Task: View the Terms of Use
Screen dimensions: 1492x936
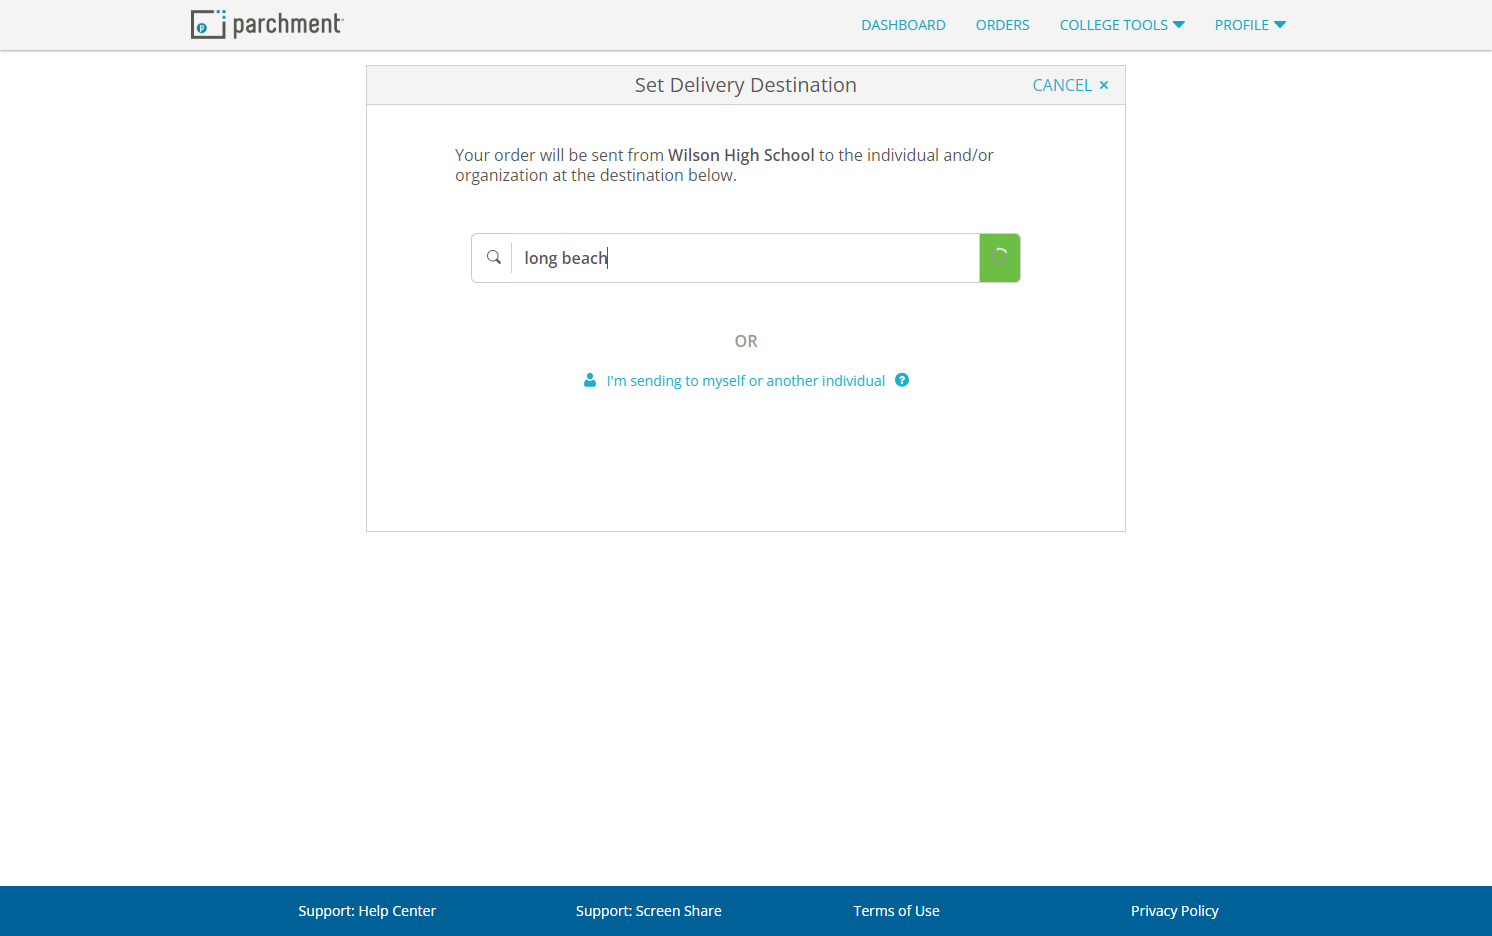Action: [896, 911]
